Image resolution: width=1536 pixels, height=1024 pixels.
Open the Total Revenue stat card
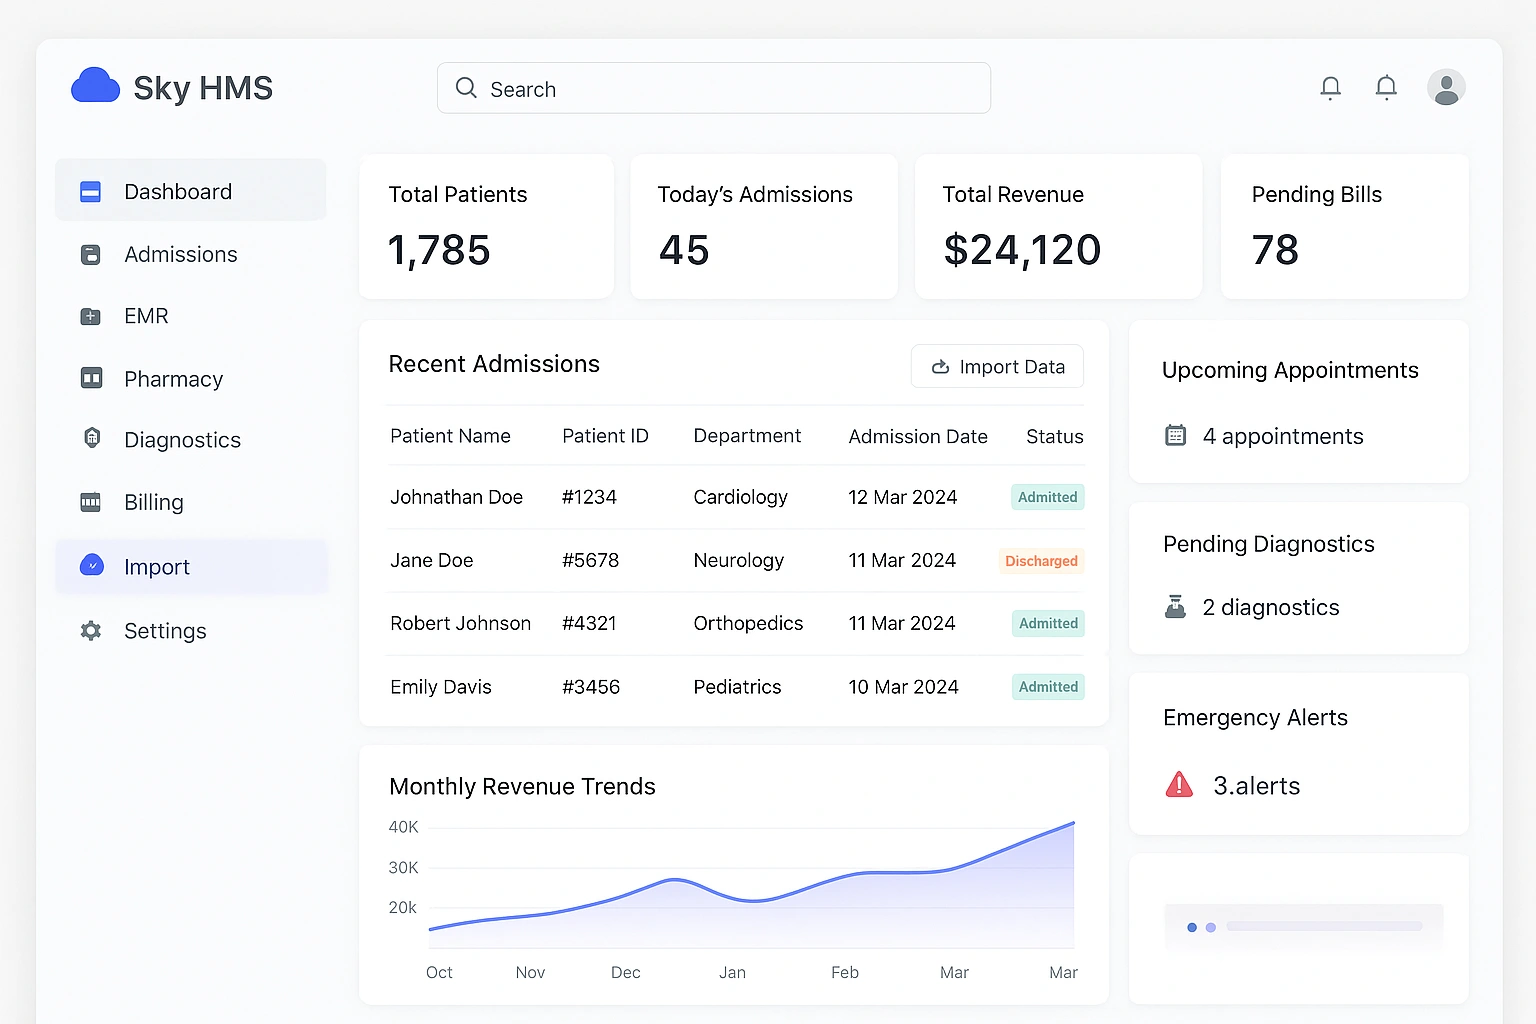click(x=1057, y=226)
